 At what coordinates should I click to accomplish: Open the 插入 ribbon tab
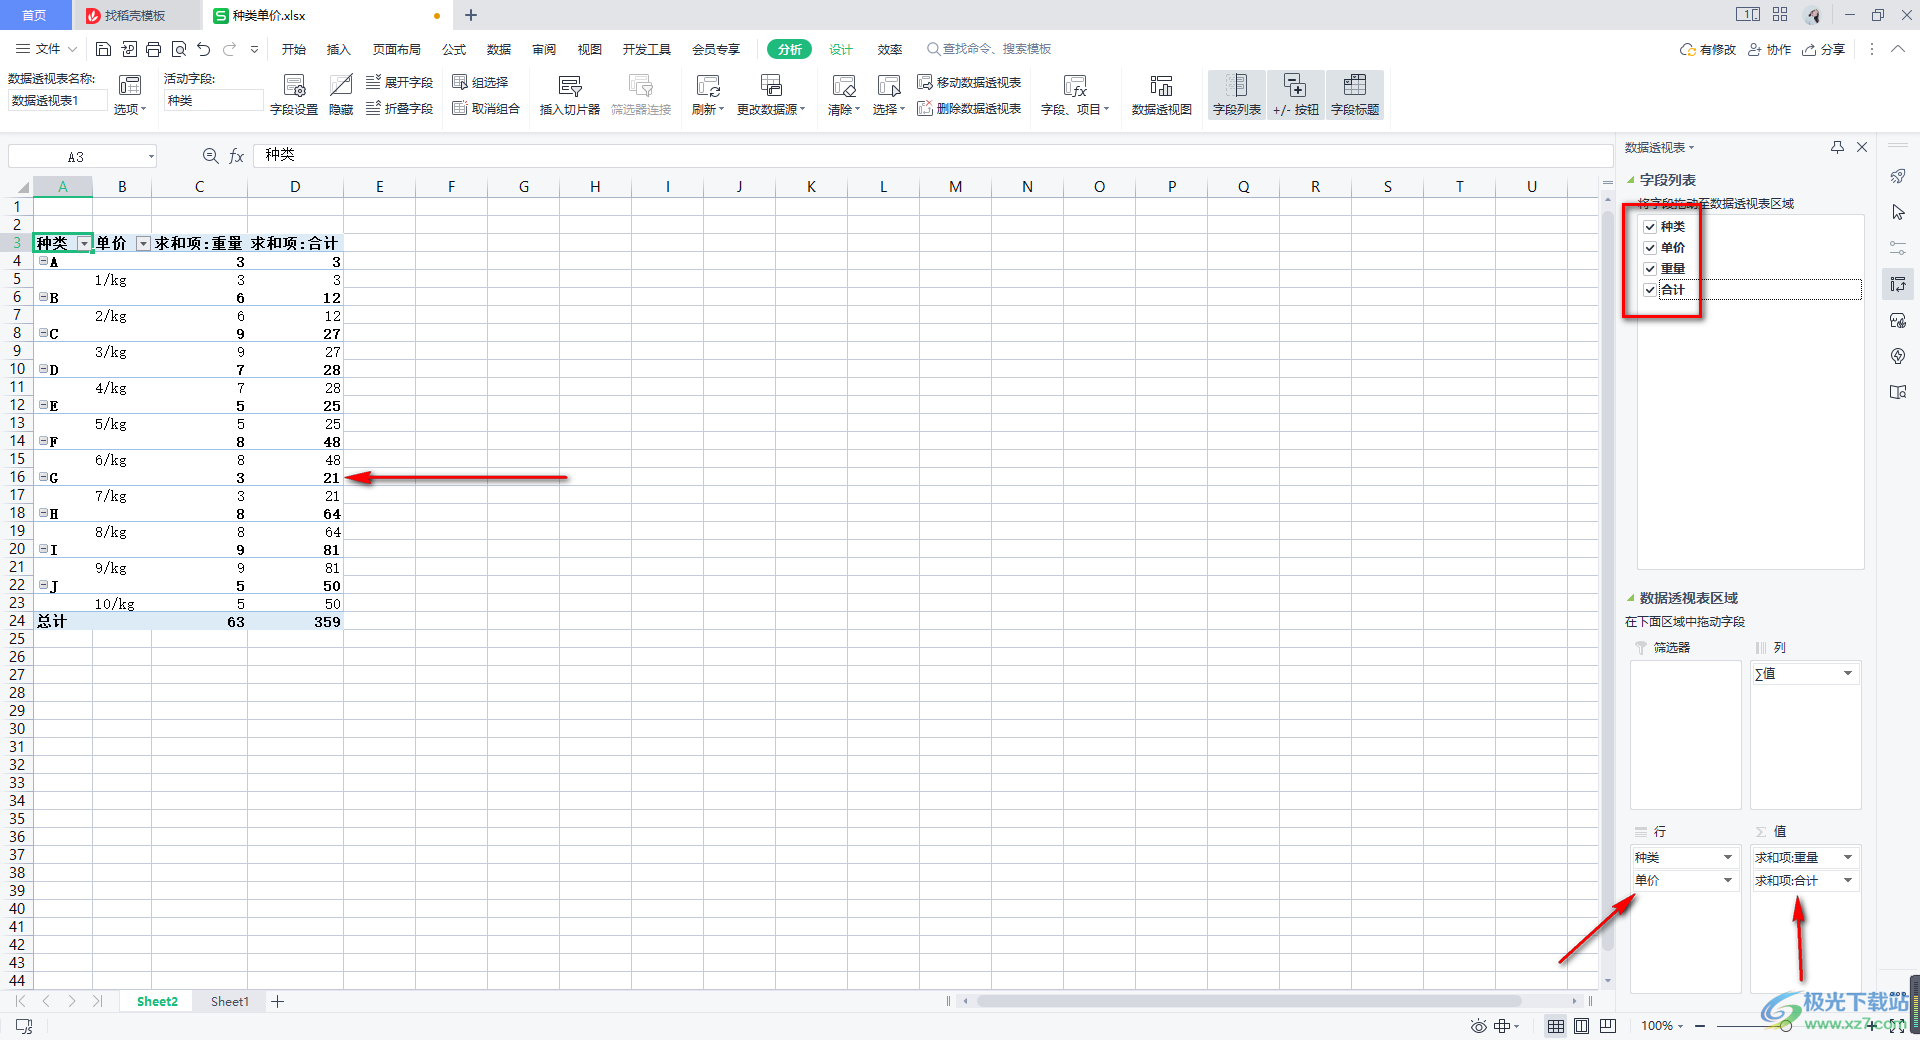339,49
